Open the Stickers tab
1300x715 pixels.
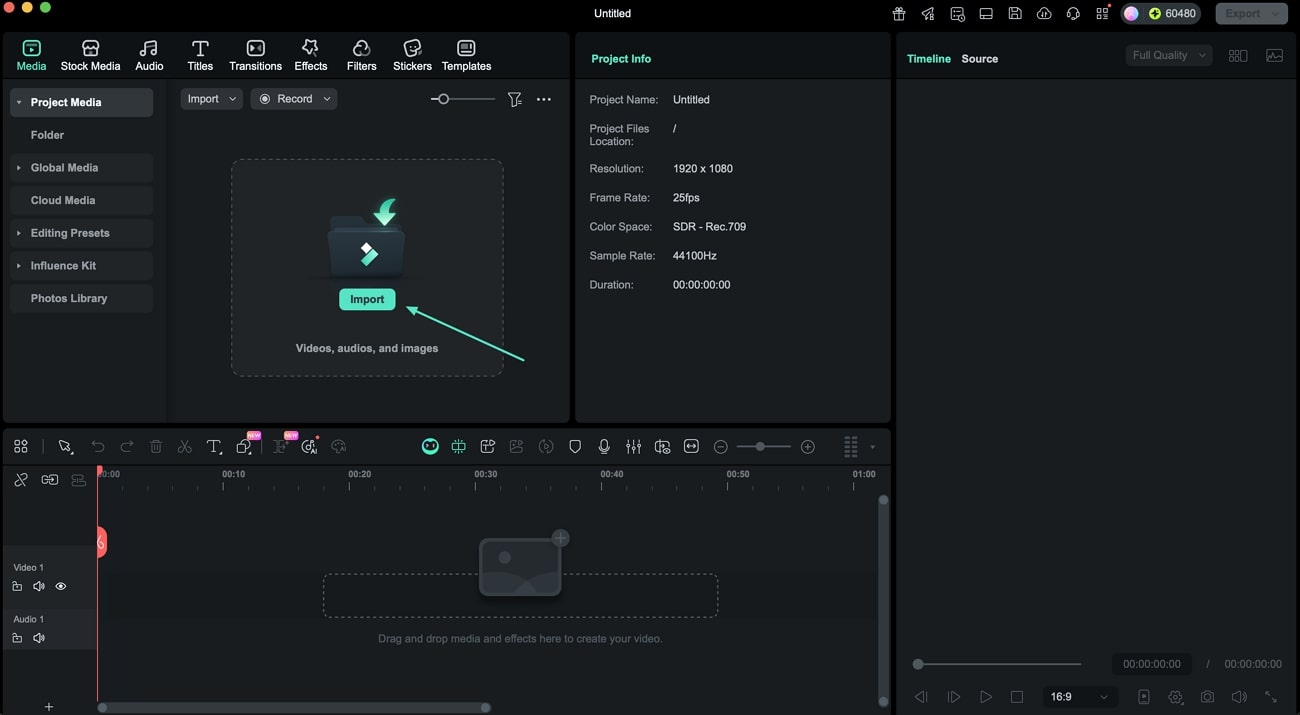click(x=412, y=55)
